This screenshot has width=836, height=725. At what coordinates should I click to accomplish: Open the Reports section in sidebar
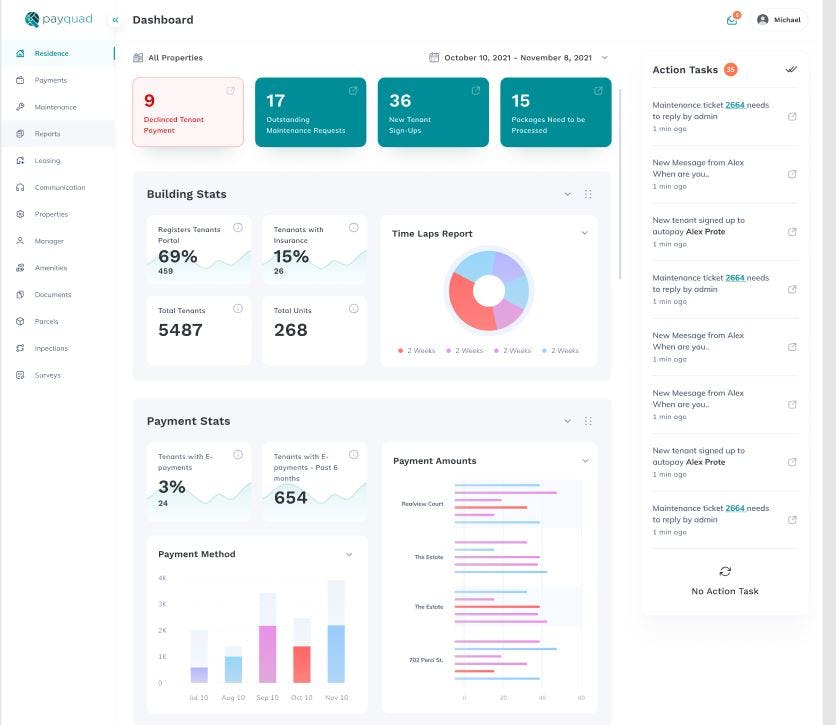coord(20,133)
